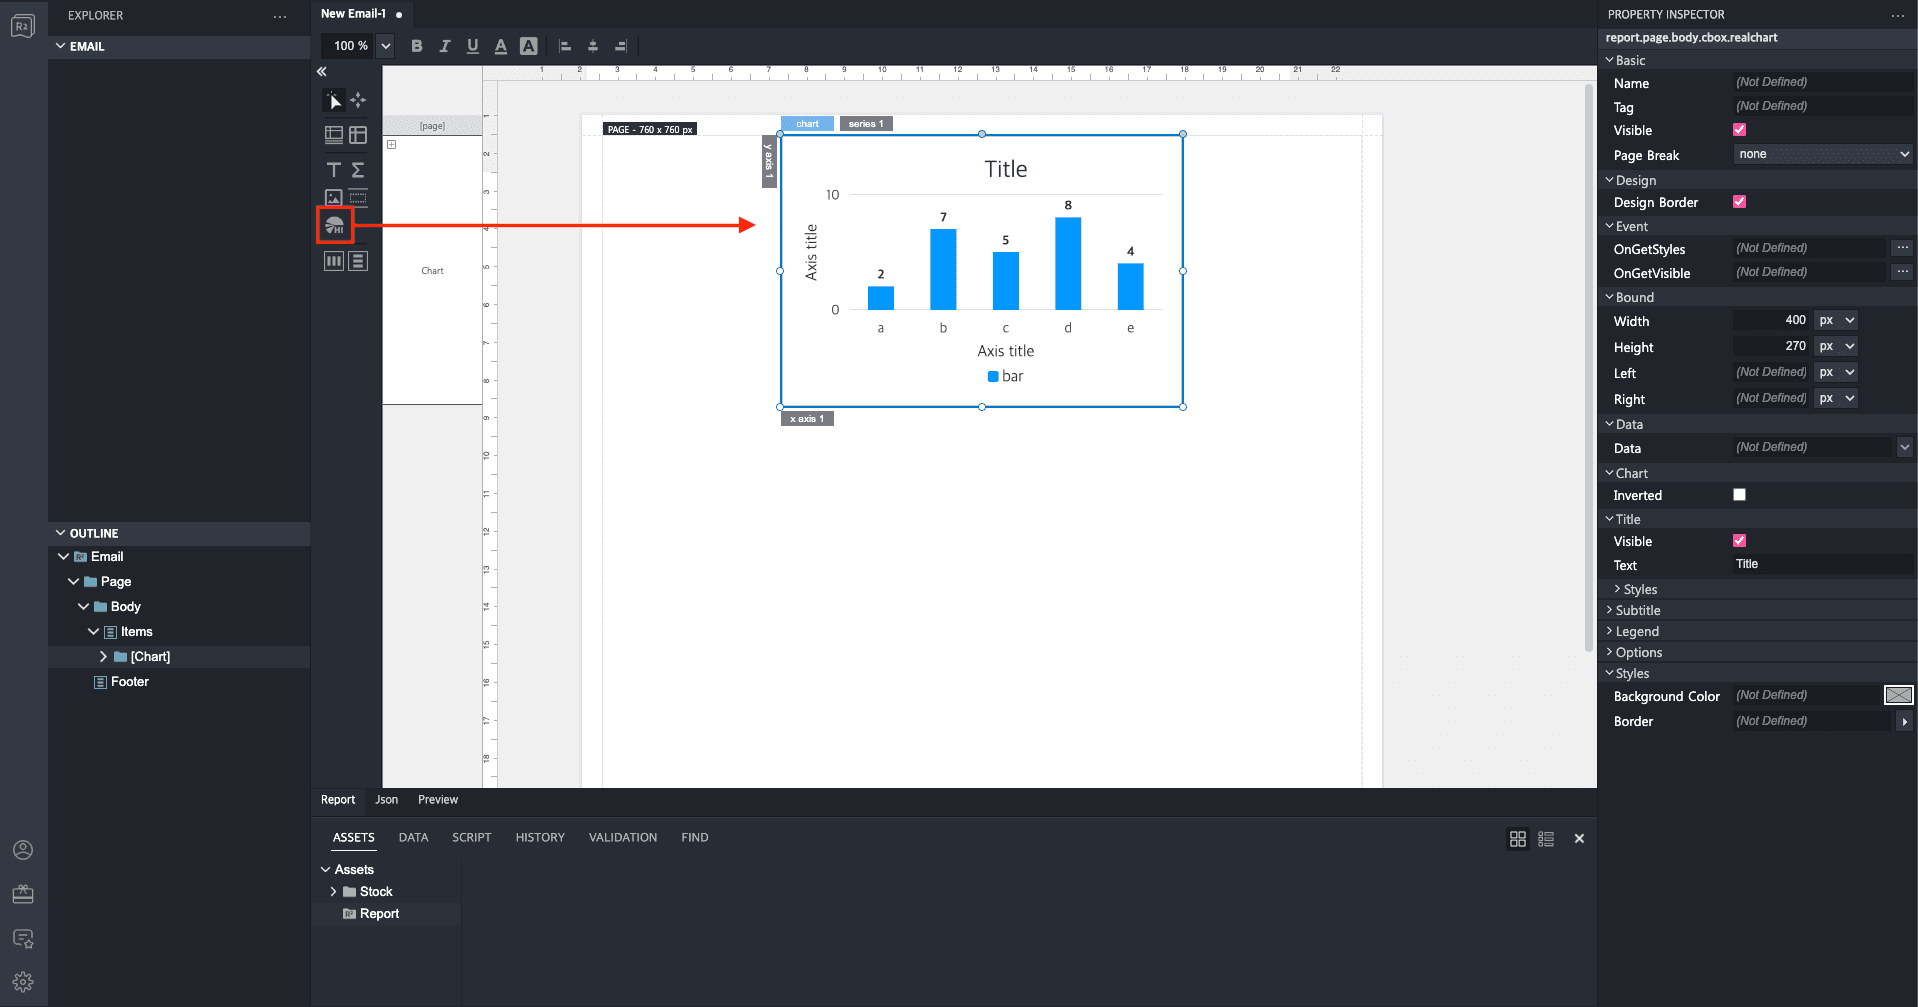Toggle underline formatting
Image resolution: width=1918 pixels, height=1007 pixels.
pos(473,46)
